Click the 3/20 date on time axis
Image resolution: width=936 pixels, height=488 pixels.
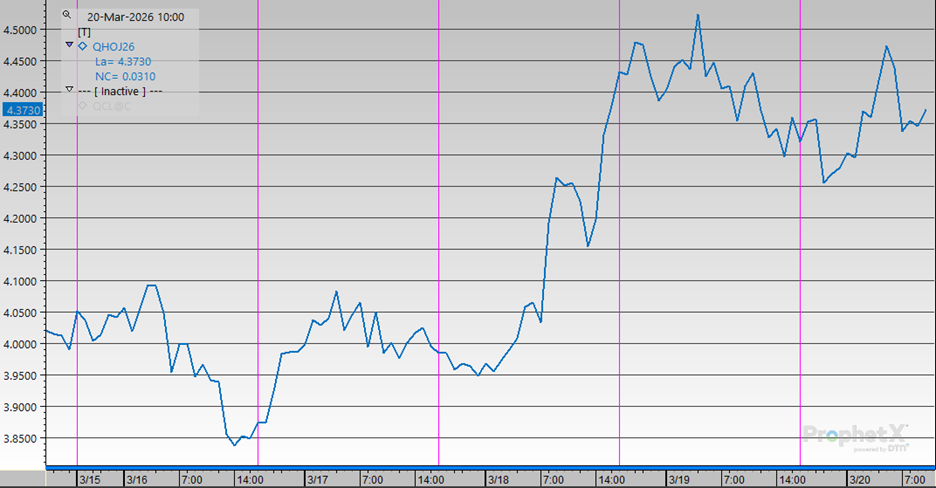click(x=860, y=480)
